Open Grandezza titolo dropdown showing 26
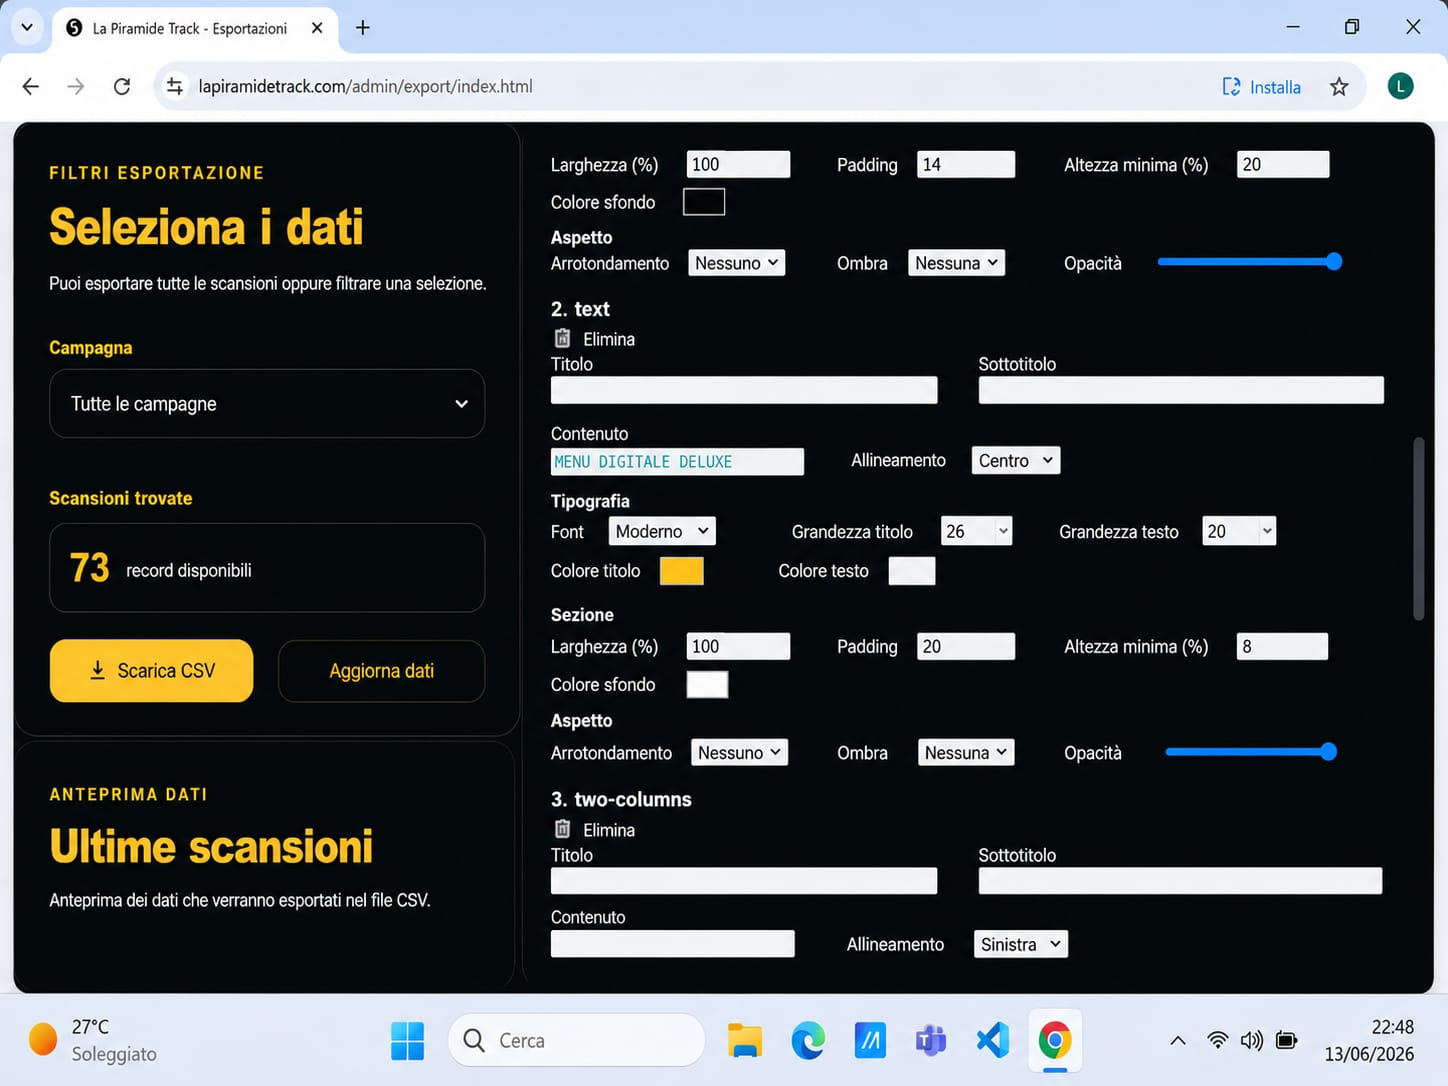Viewport: 1448px width, 1086px height. click(x=977, y=531)
